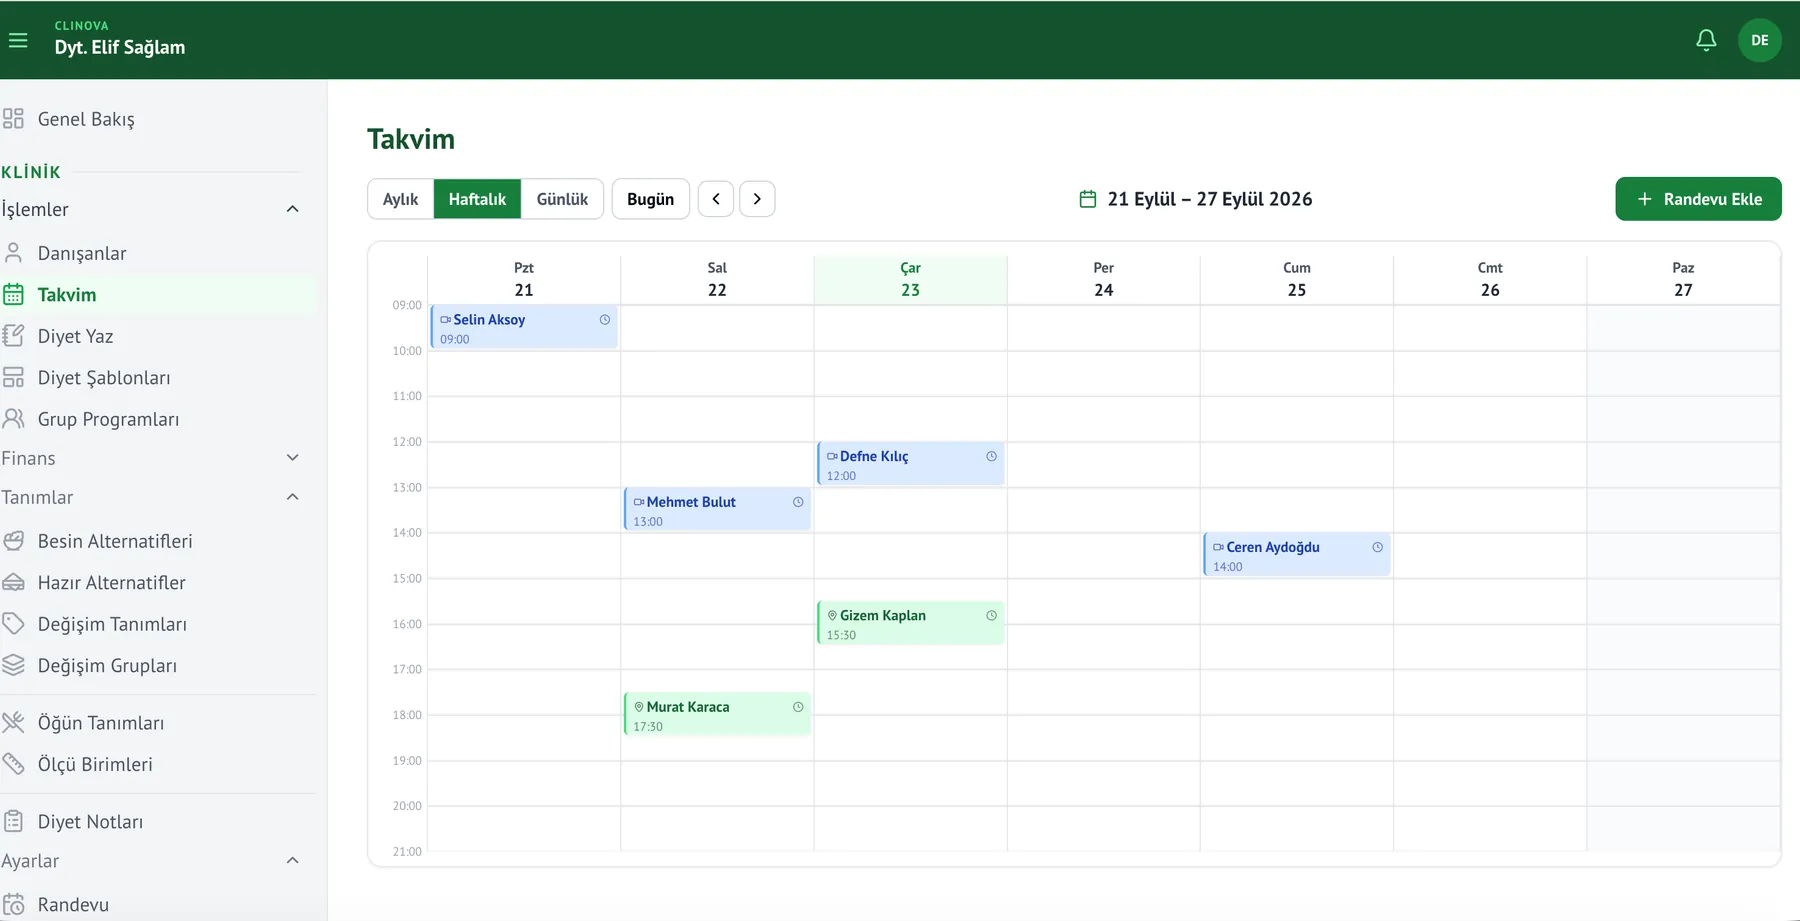Open the hamburger menu icon
The height and width of the screenshot is (921, 1800).
pyautogui.click(x=18, y=40)
